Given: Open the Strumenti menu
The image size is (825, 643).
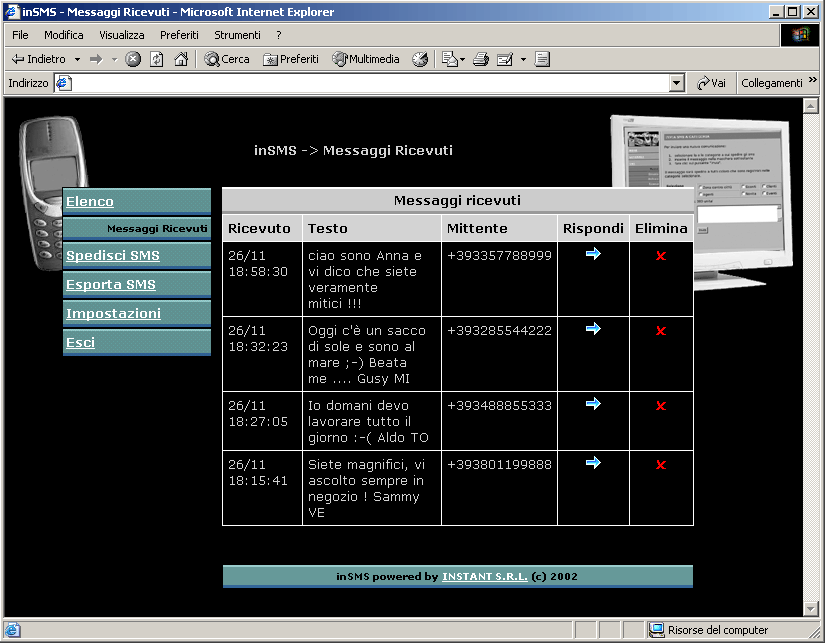Looking at the screenshot, I should point(237,35).
